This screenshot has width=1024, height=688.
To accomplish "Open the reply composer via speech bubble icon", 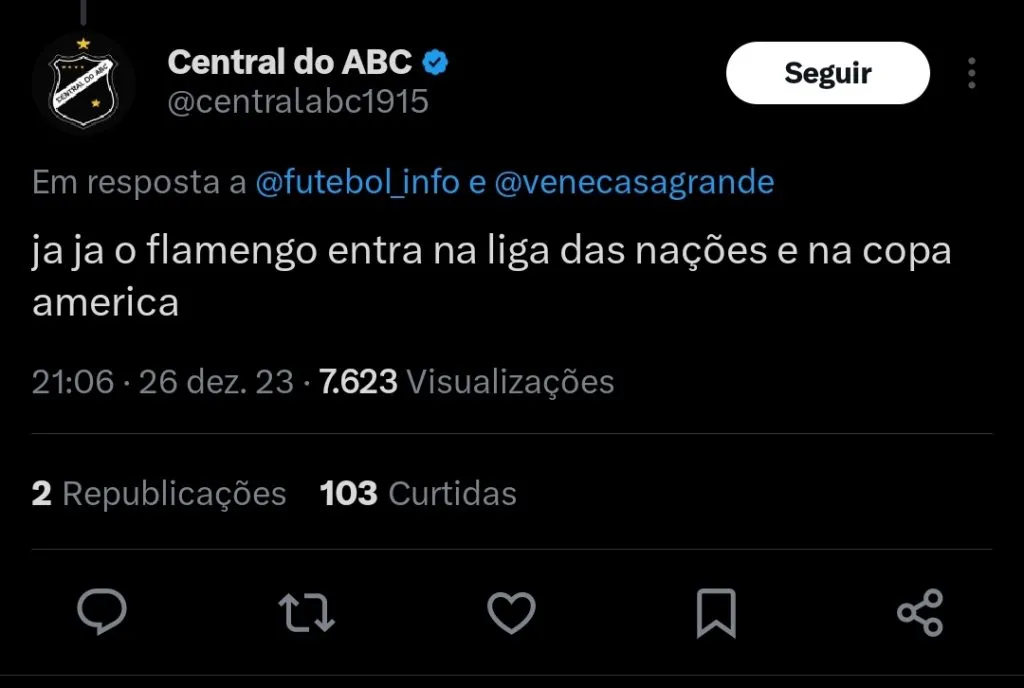I will point(102,612).
